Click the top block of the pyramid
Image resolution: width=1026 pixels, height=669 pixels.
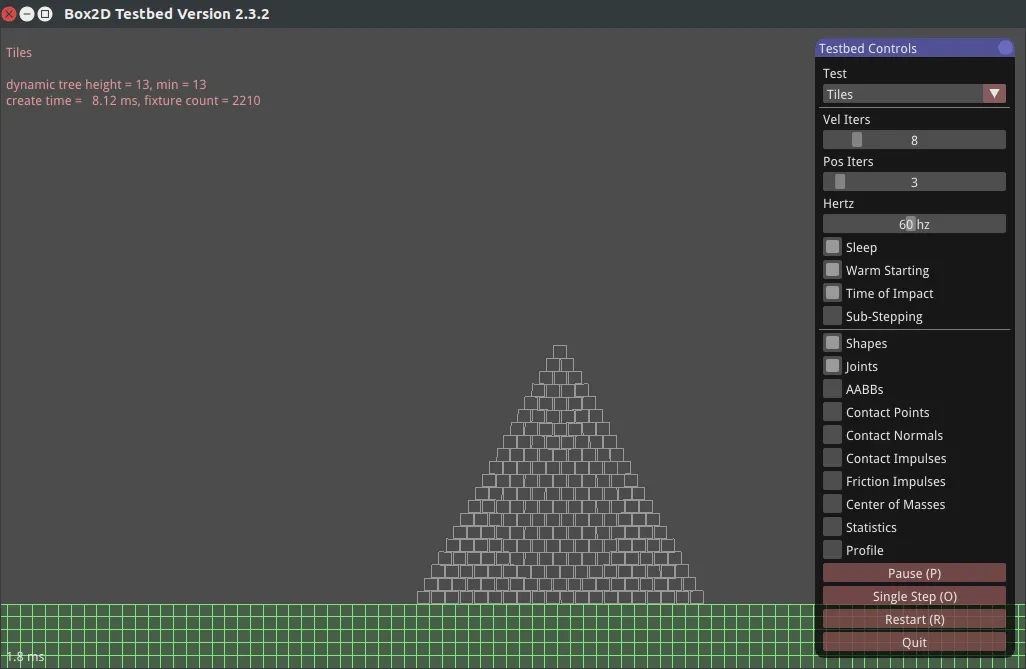coord(559,352)
